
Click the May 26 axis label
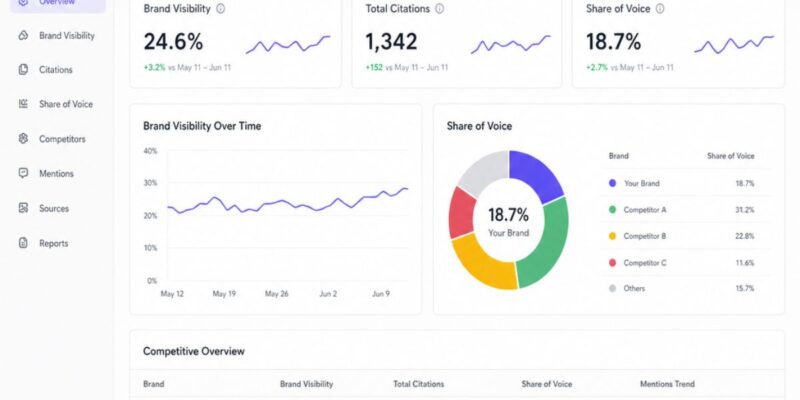[x=277, y=294]
